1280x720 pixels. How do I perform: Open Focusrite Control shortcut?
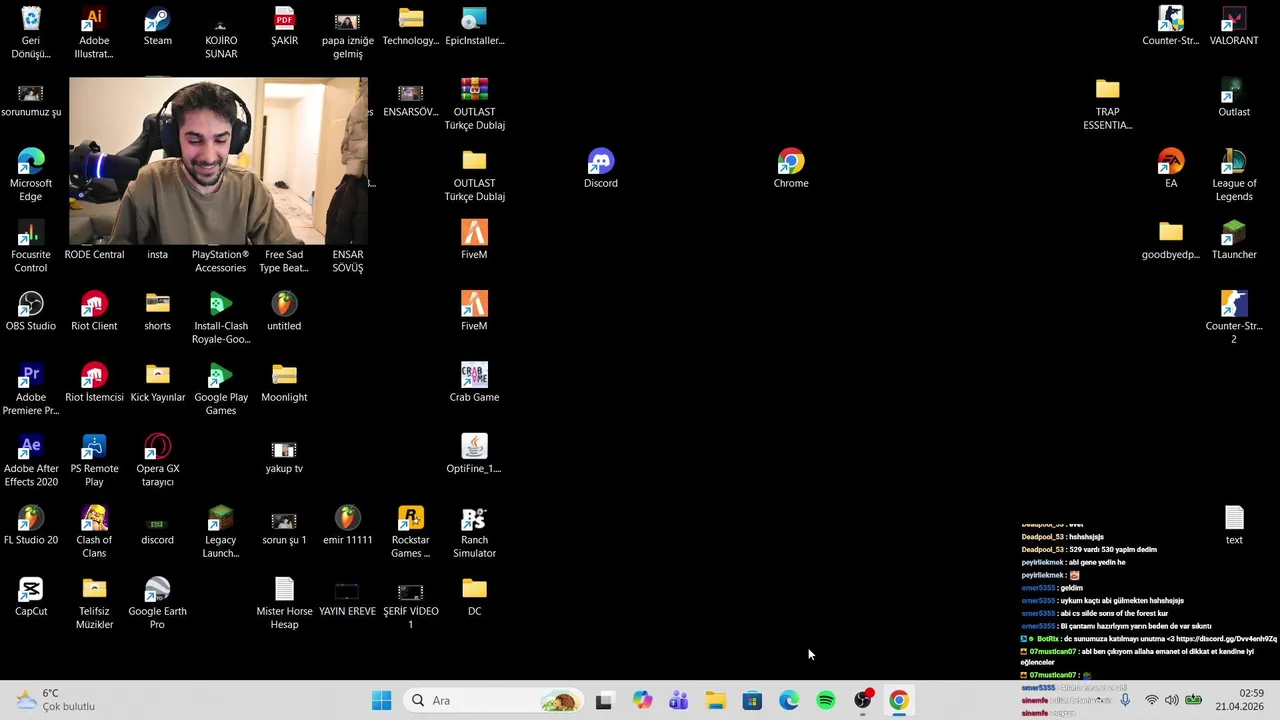[31, 247]
